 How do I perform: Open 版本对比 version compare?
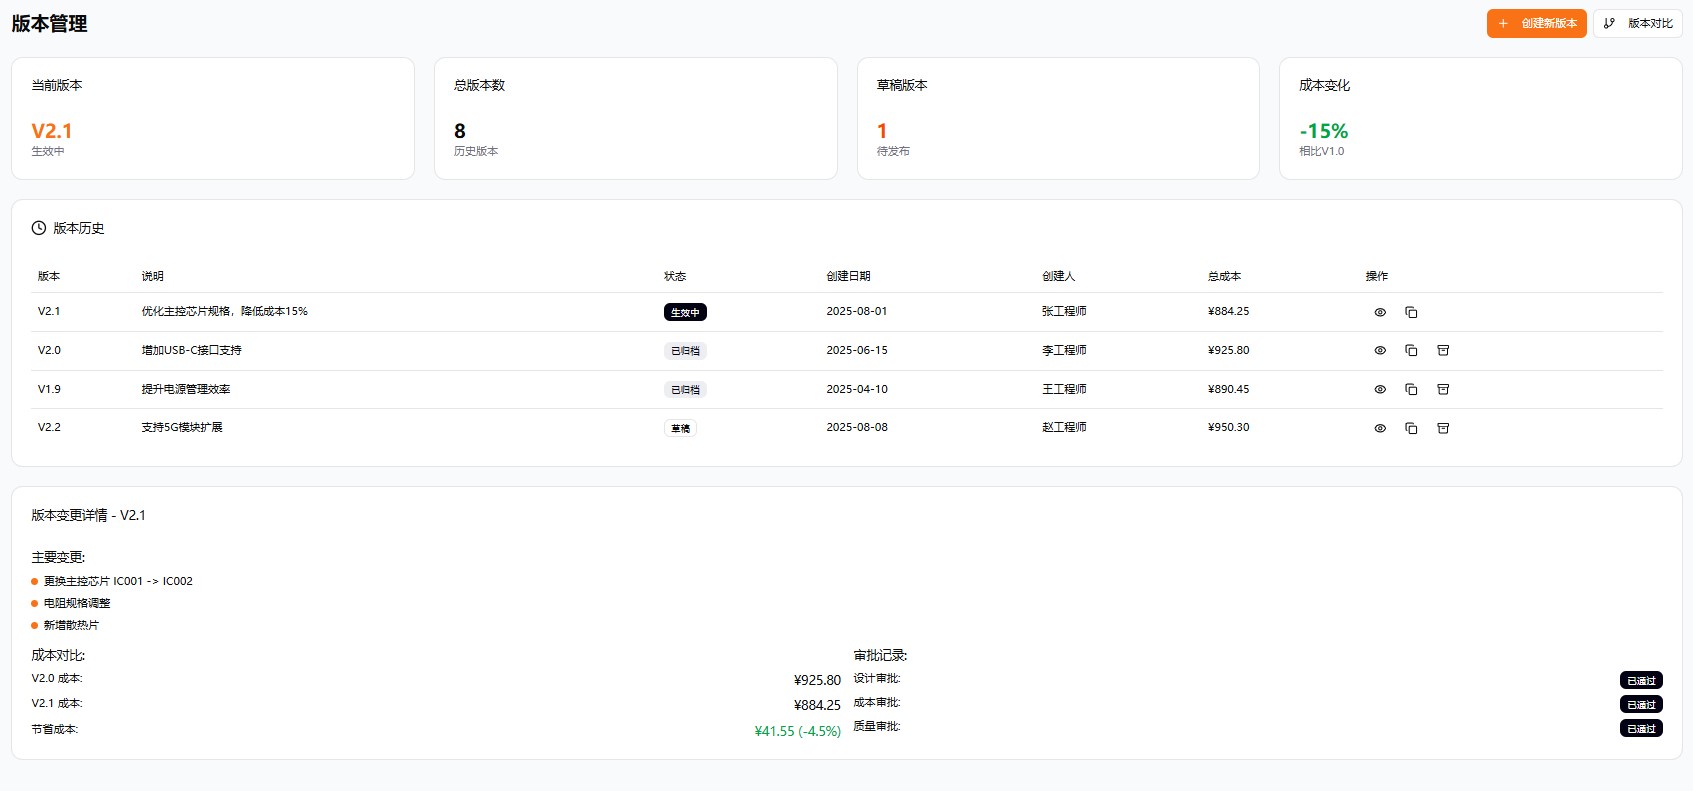click(1637, 23)
